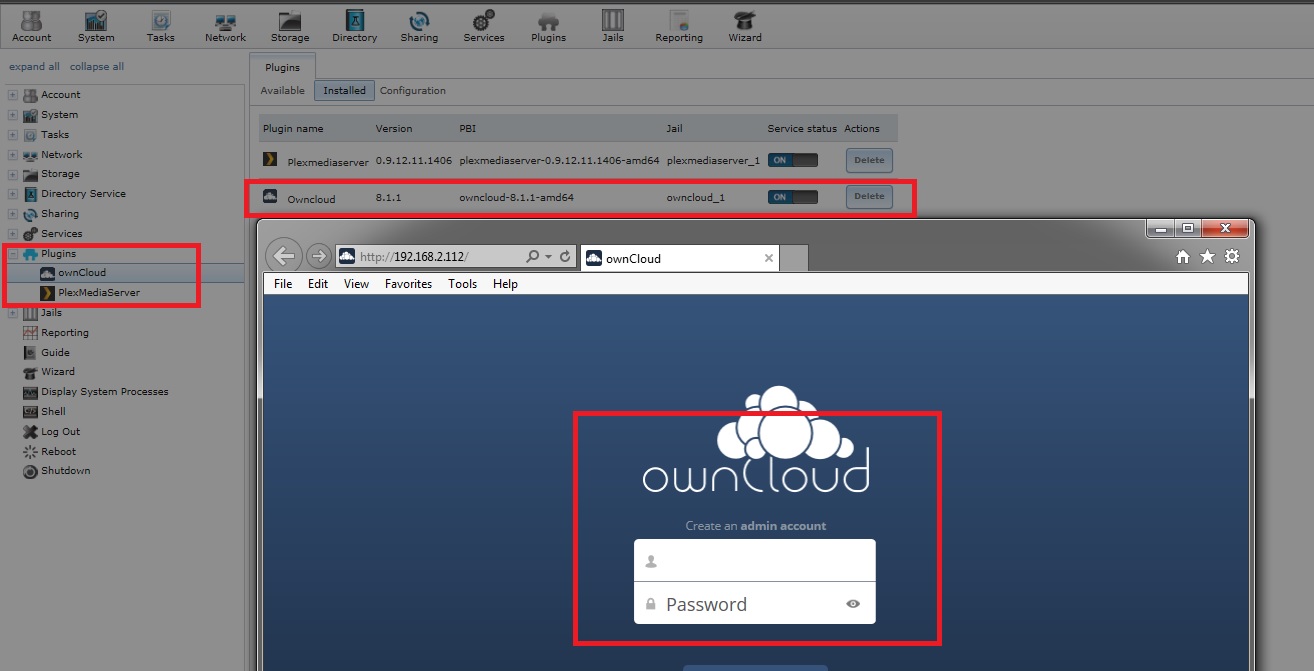Open the Services toolbar icon

pyautogui.click(x=484, y=26)
